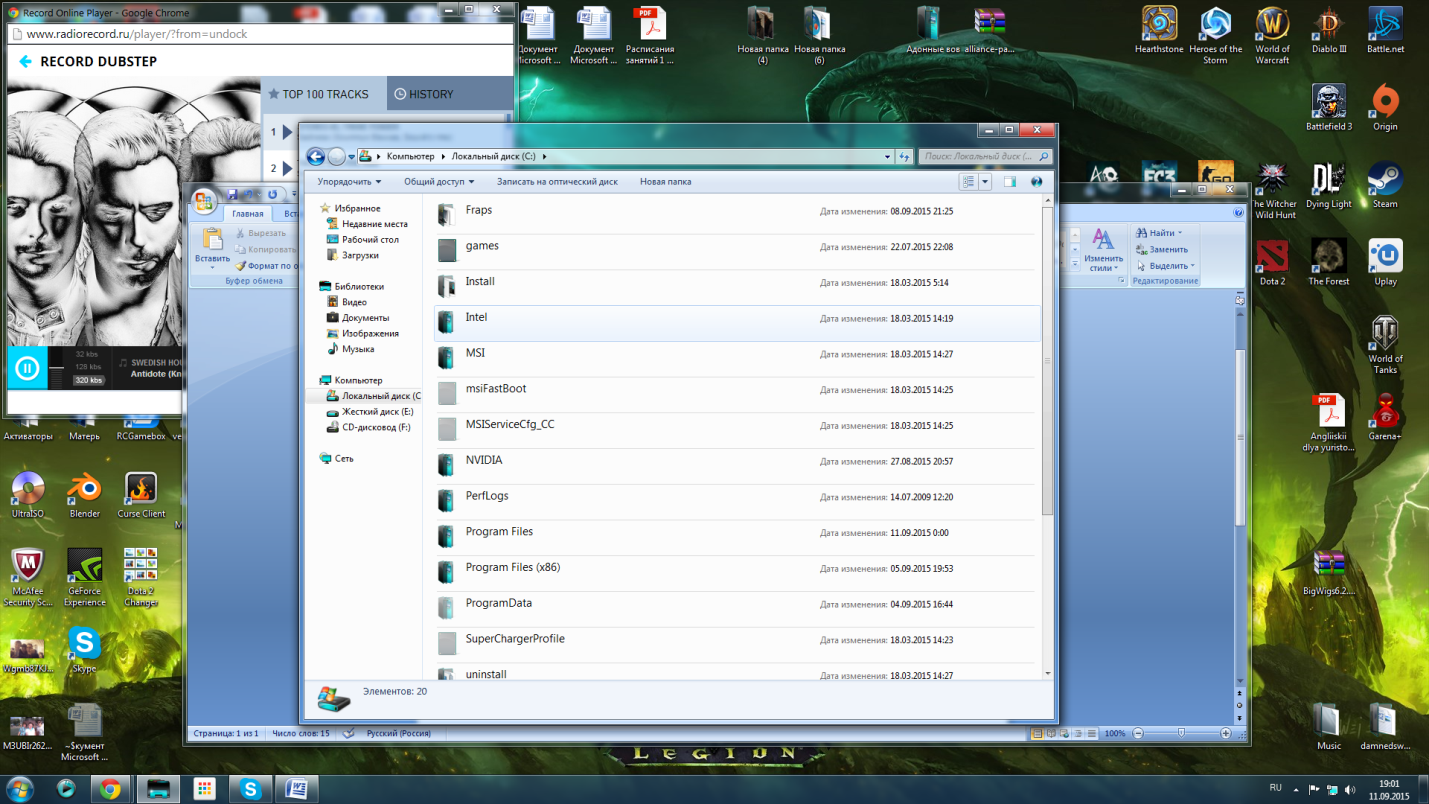
Task: Open the Hearthstone desktop icon
Action: (x=1159, y=30)
